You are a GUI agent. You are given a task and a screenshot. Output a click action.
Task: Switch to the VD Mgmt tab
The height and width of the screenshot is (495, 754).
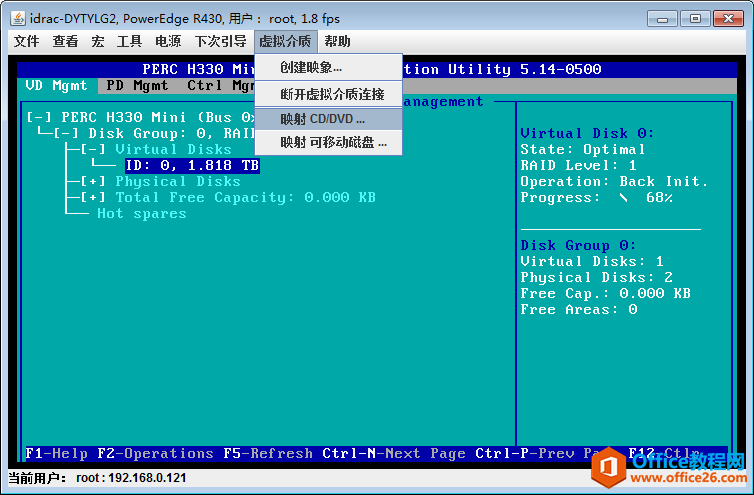[x=57, y=86]
